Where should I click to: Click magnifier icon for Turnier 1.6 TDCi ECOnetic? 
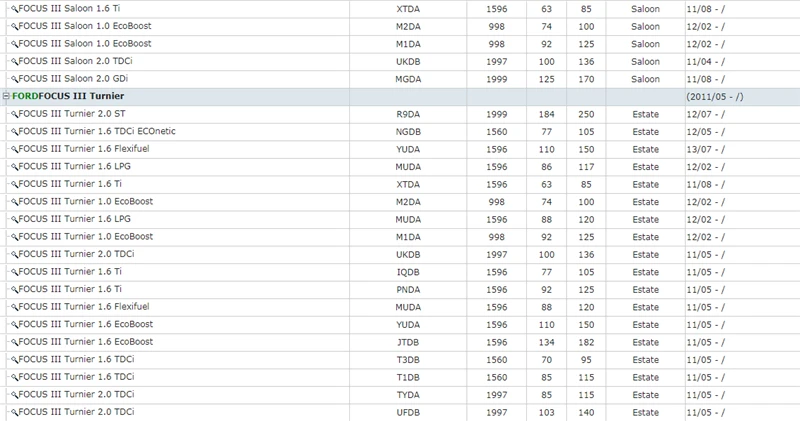14,132
